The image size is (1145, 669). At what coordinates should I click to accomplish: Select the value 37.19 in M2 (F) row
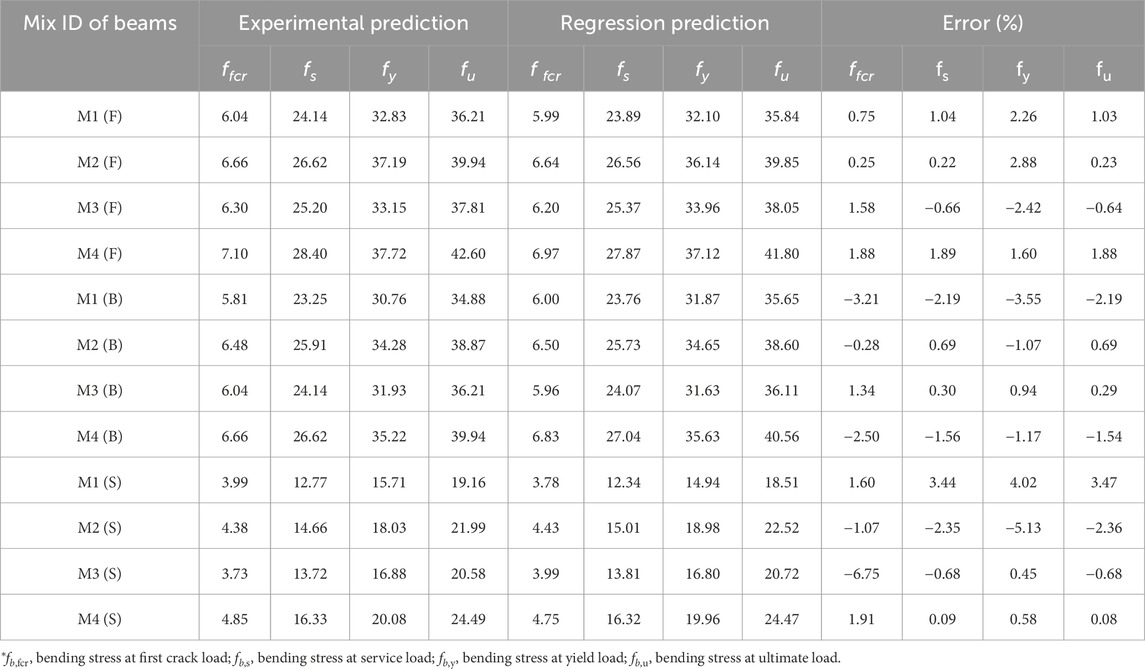388,162
